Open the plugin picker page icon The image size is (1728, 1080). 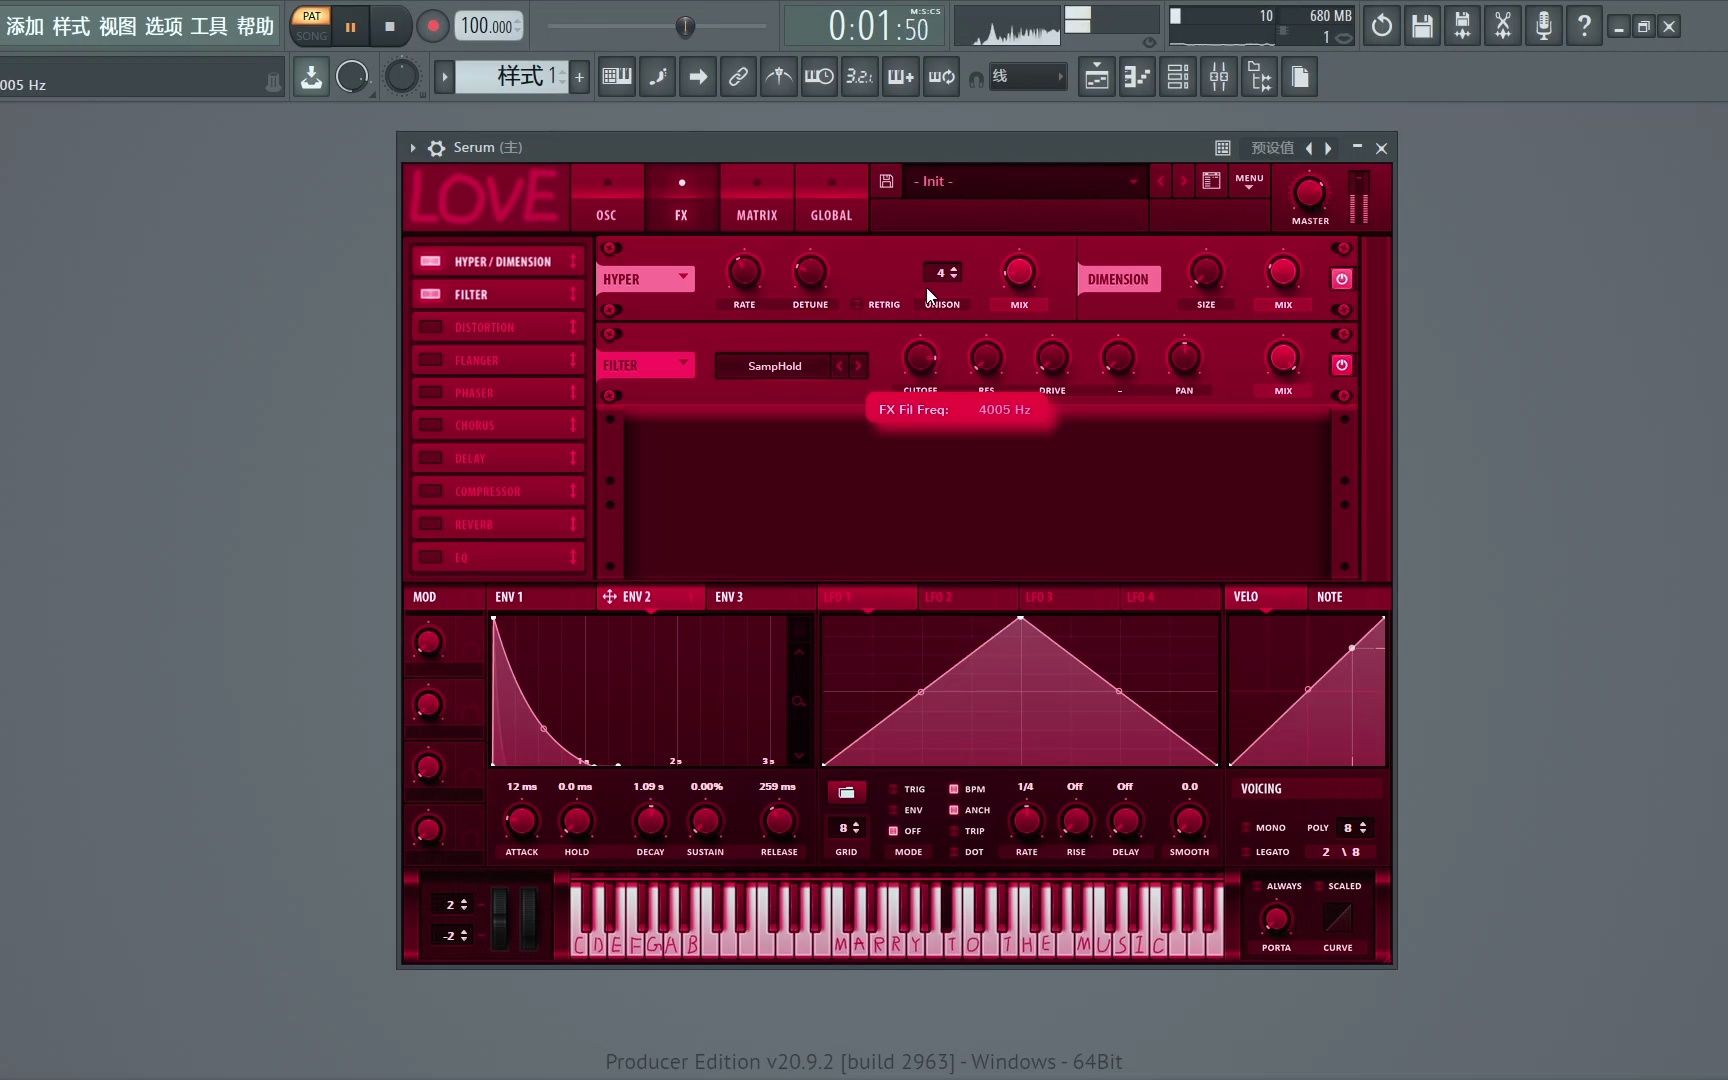pyautogui.click(x=1300, y=77)
